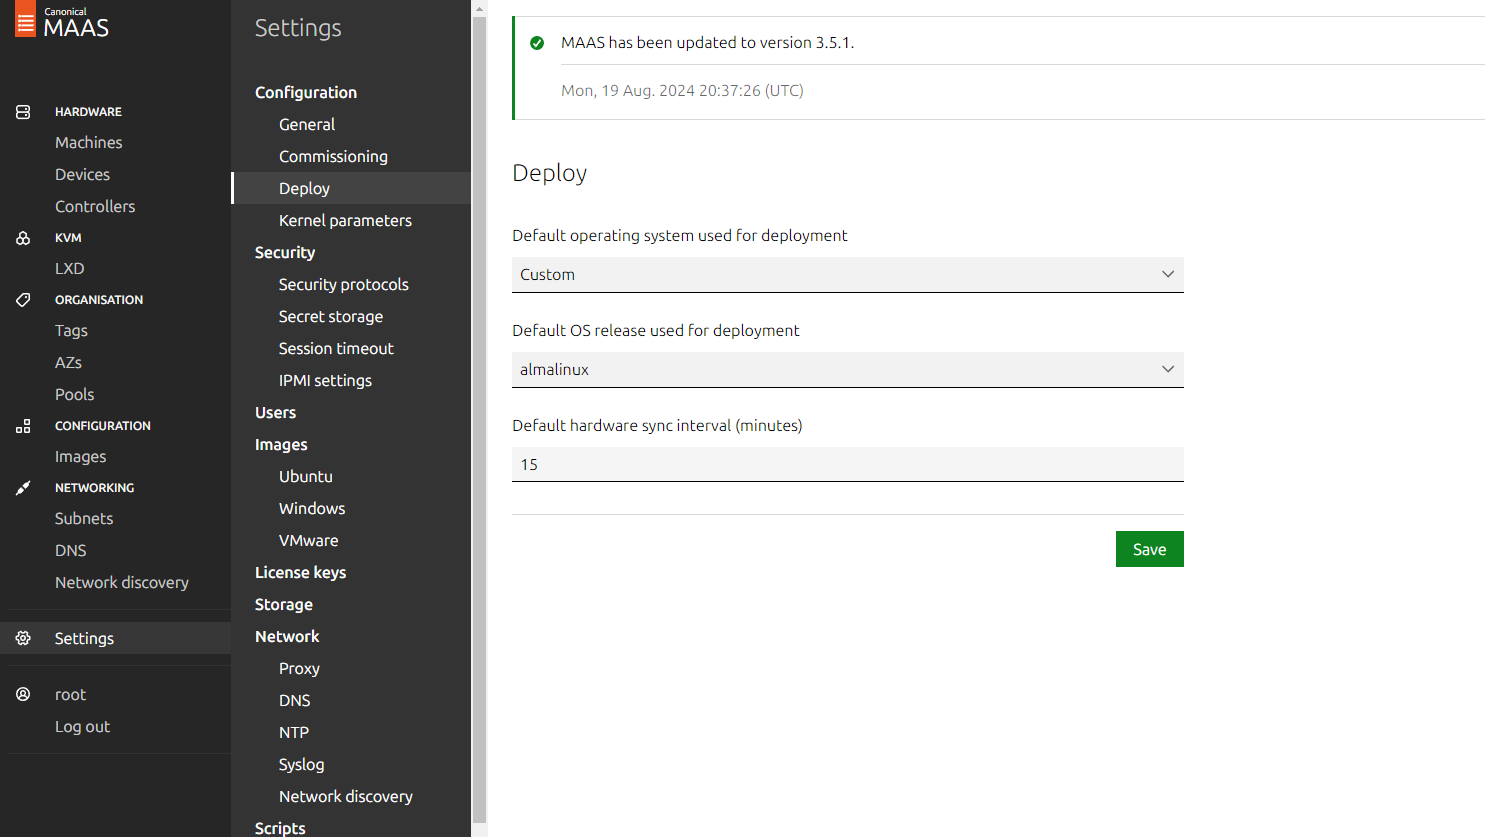This screenshot has width=1485, height=837.
Task: Select Security protocols in the settings menu
Action: [343, 284]
